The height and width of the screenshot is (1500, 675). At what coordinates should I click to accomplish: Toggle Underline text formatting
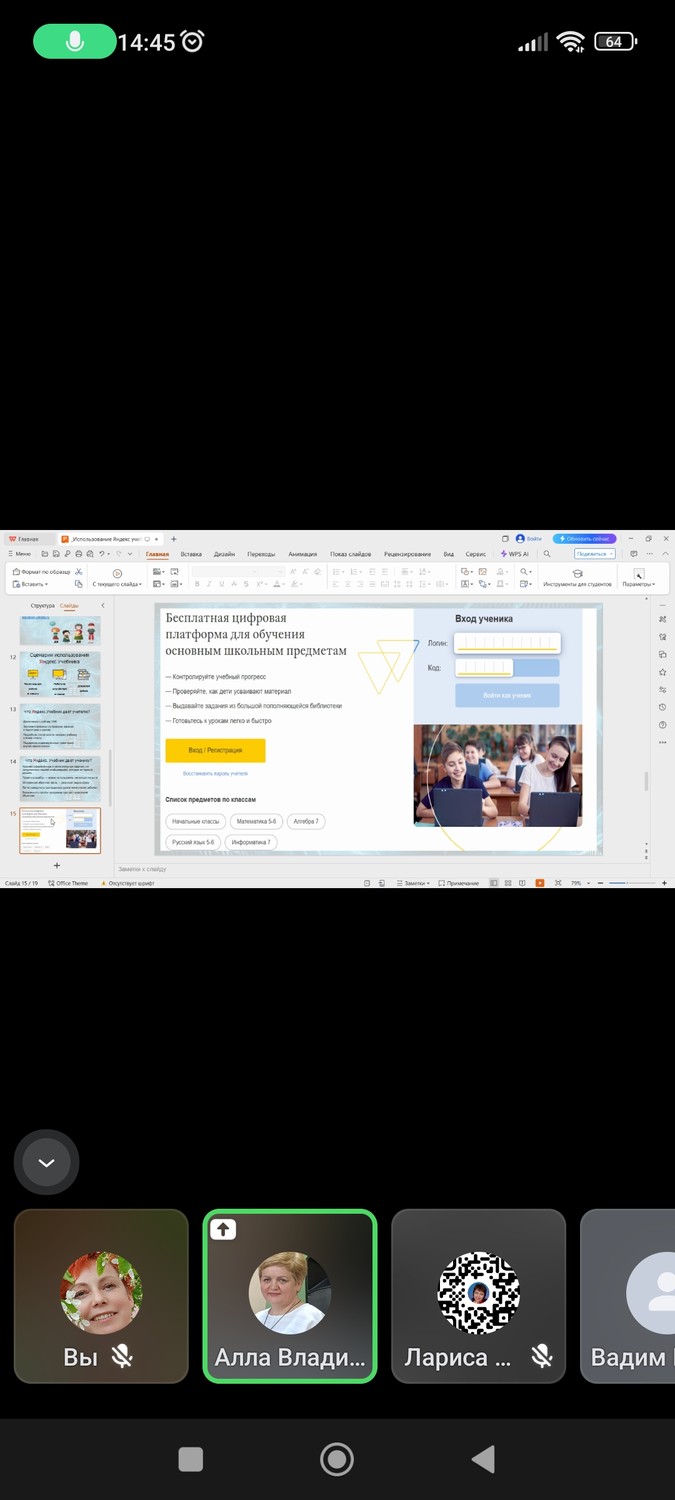click(x=221, y=584)
